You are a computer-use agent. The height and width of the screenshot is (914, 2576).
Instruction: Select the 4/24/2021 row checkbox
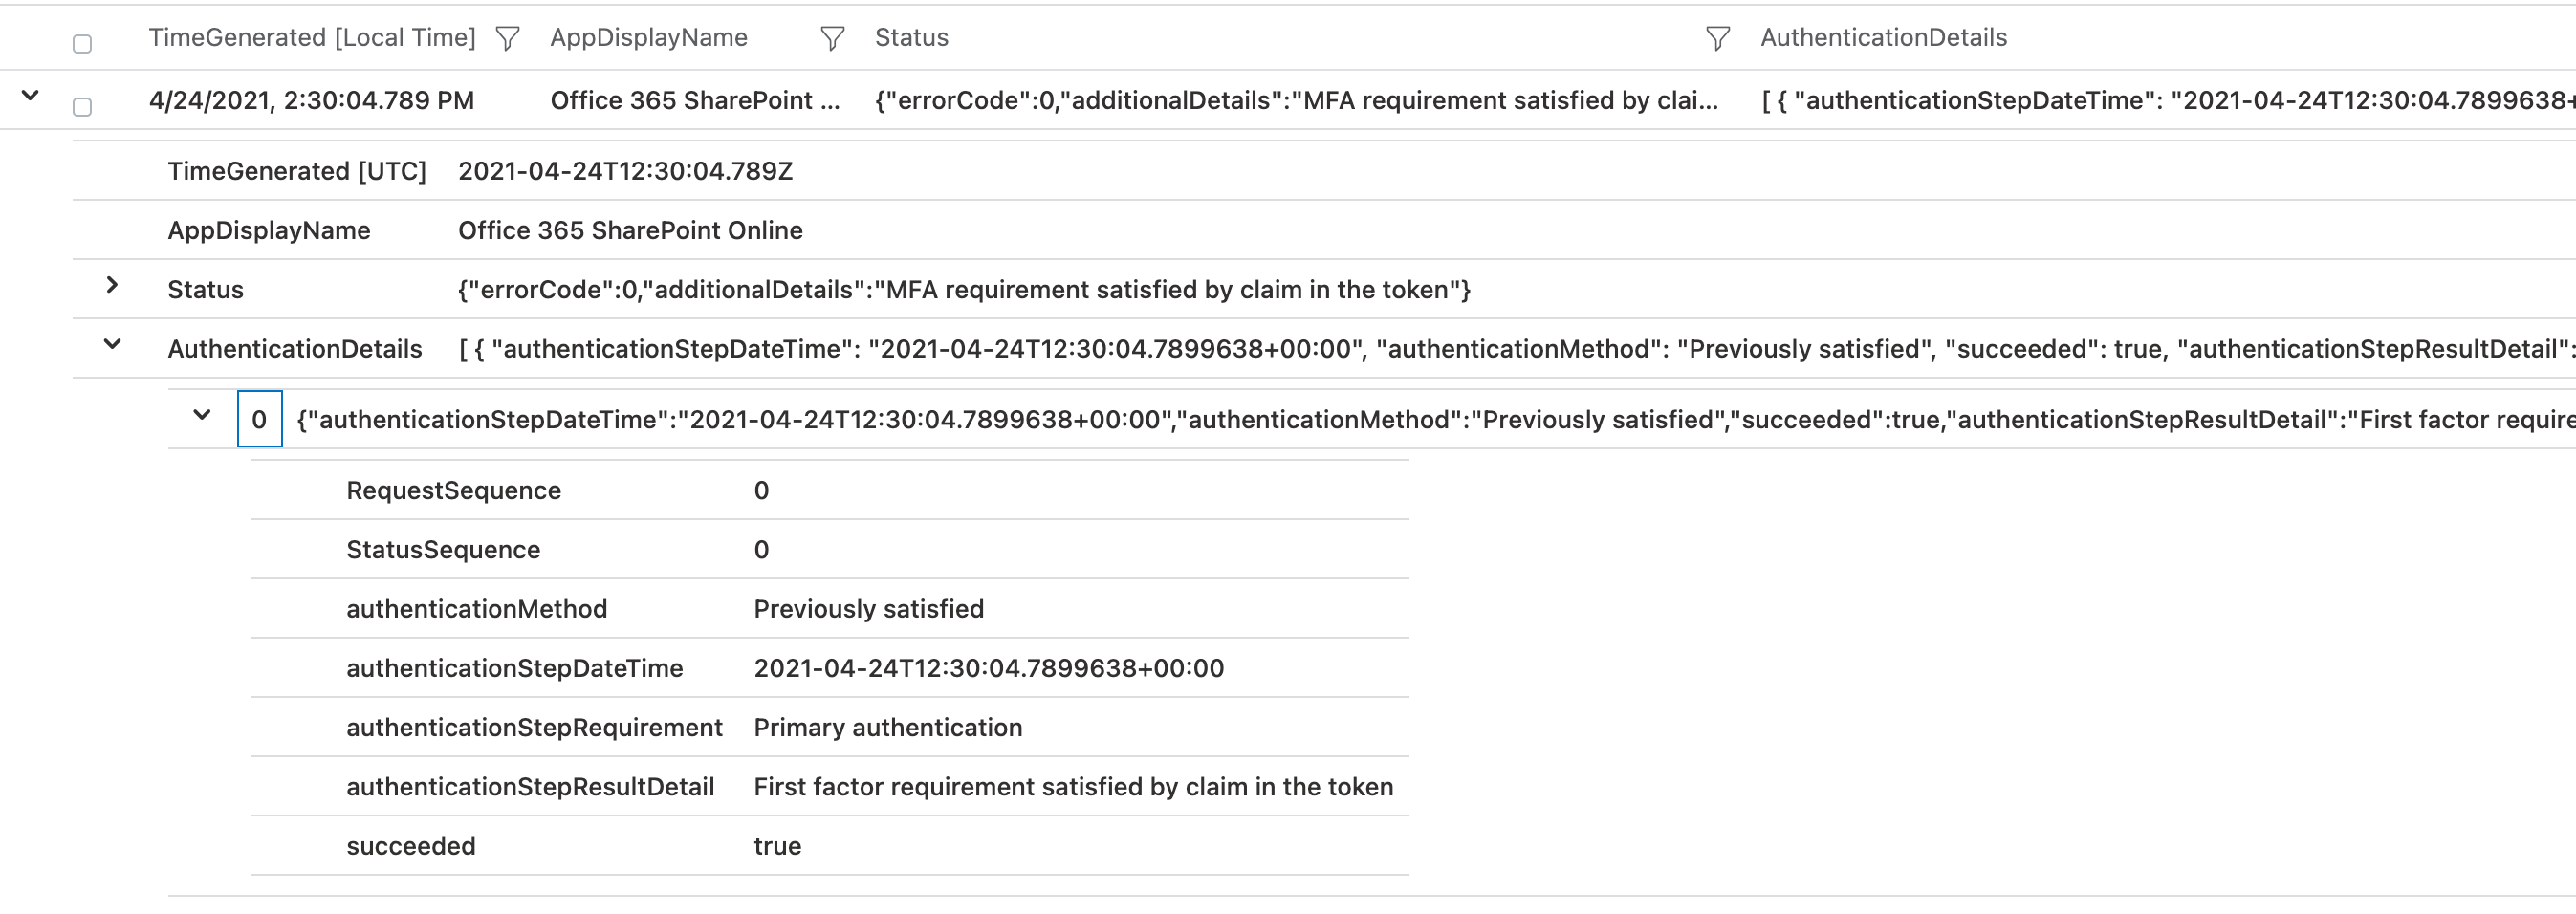click(82, 106)
